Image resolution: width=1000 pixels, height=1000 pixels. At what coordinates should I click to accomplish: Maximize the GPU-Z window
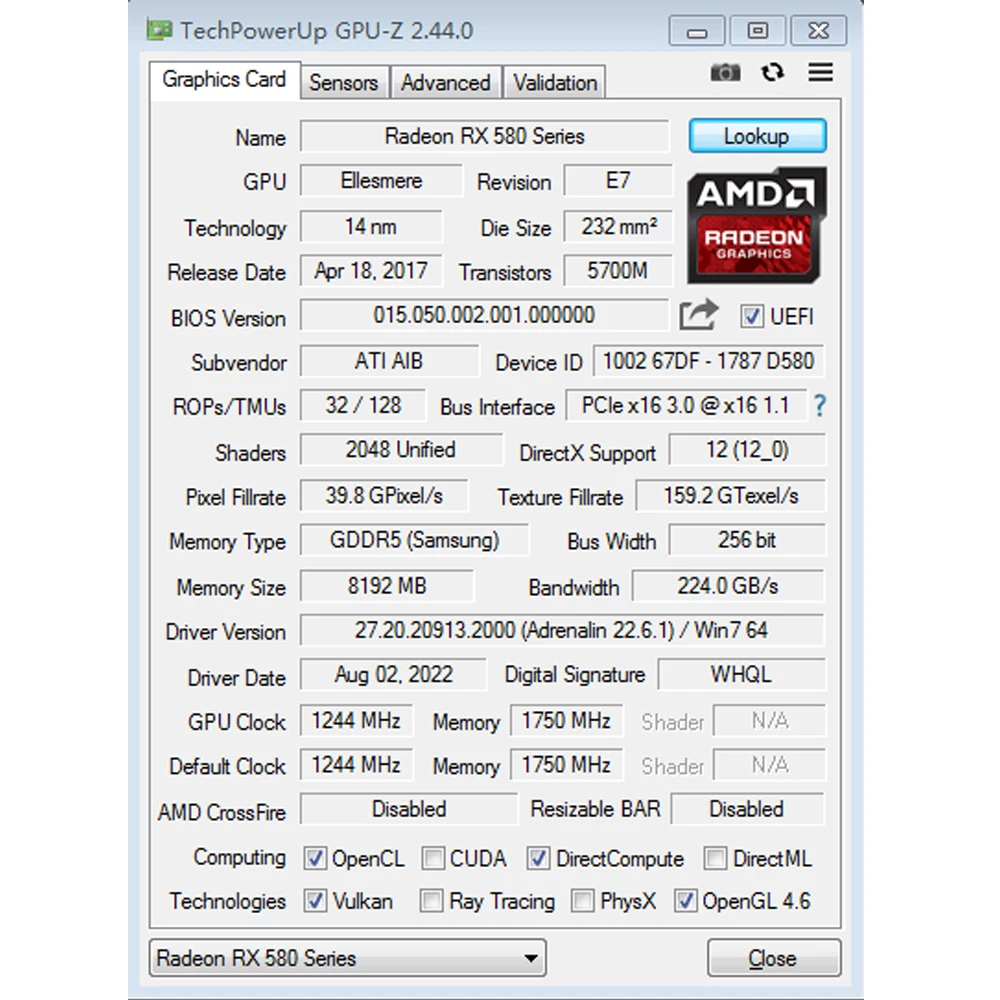tap(758, 31)
